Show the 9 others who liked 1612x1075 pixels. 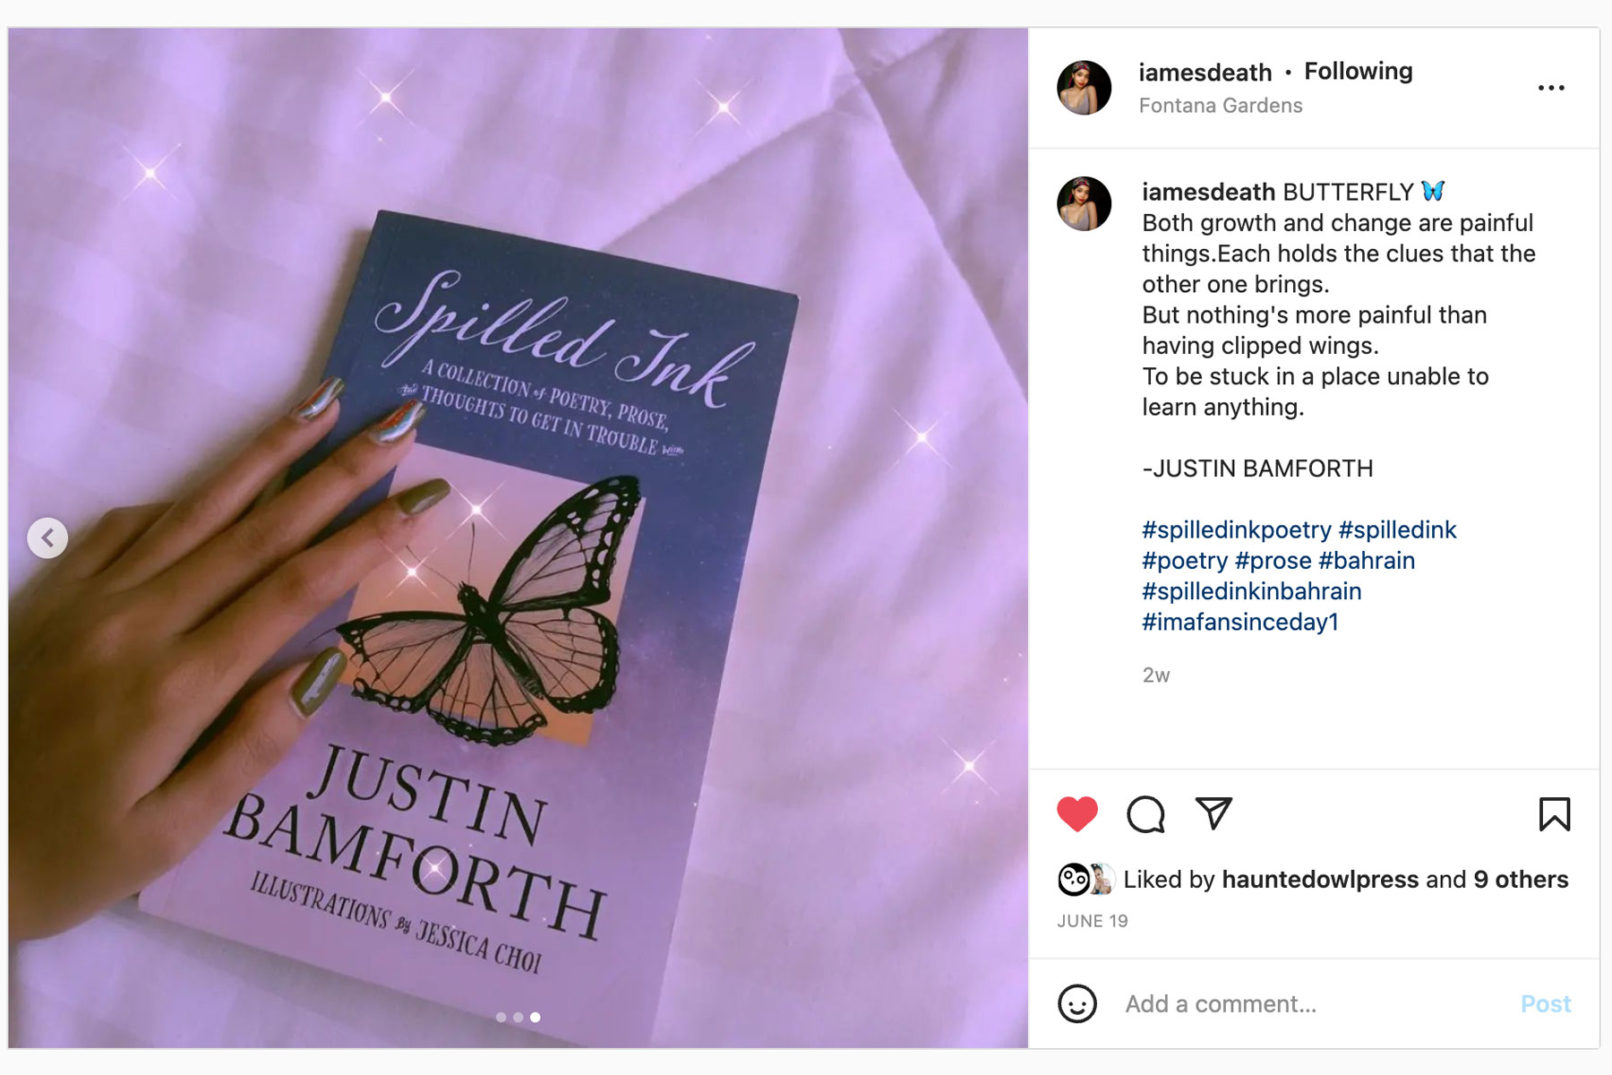[x=1520, y=879]
